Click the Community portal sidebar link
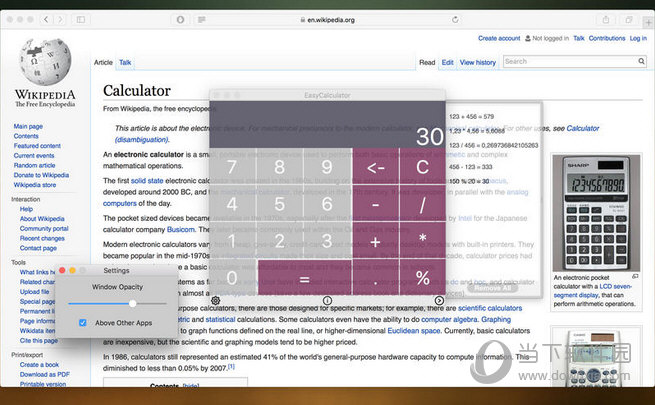Image resolution: width=655 pixels, height=405 pixels. click(x=44, y=228)
